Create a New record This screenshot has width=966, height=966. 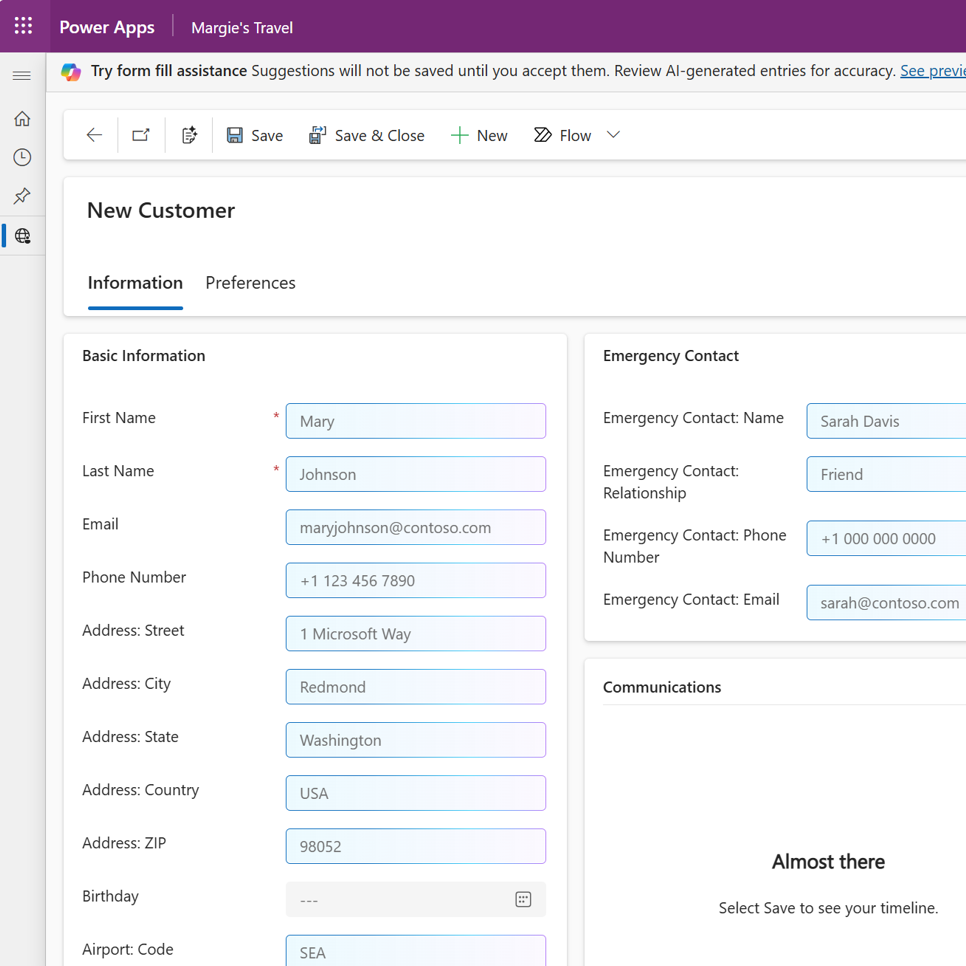[479, 136]
